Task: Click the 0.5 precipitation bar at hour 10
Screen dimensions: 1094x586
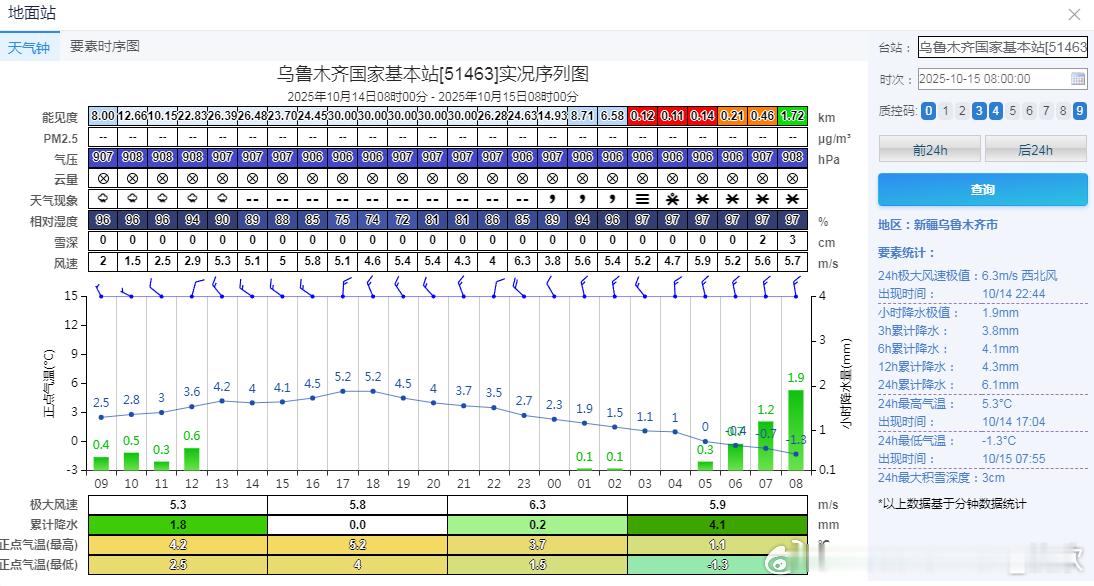Action: point(131,461)
